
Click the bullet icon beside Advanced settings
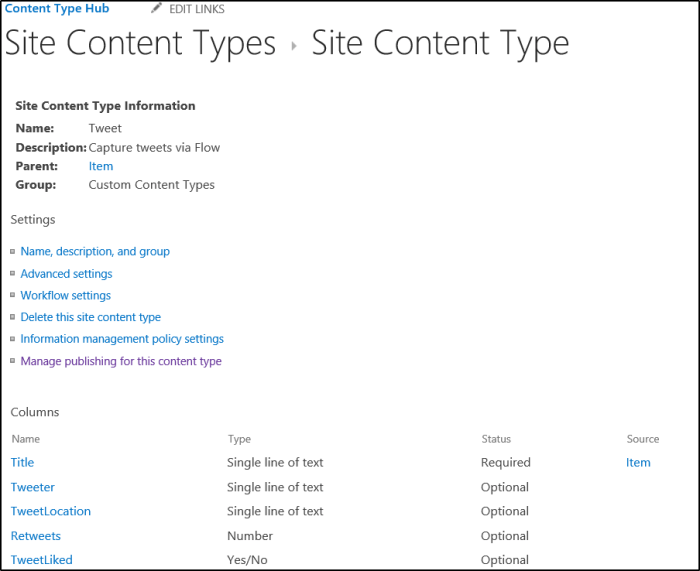[x=12, y=274]
